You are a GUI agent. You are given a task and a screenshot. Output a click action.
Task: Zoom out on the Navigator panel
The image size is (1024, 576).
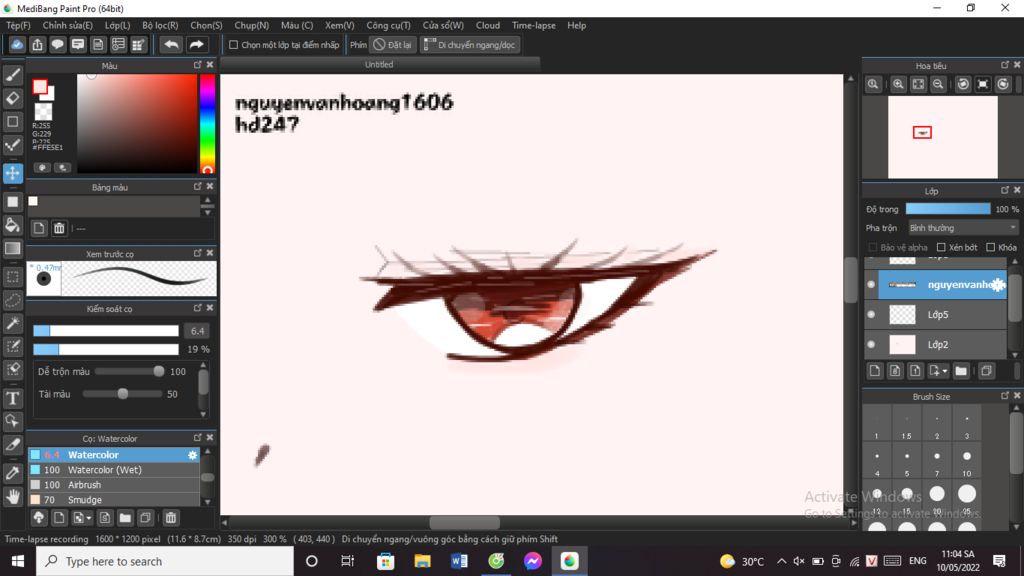click(938, 84)
